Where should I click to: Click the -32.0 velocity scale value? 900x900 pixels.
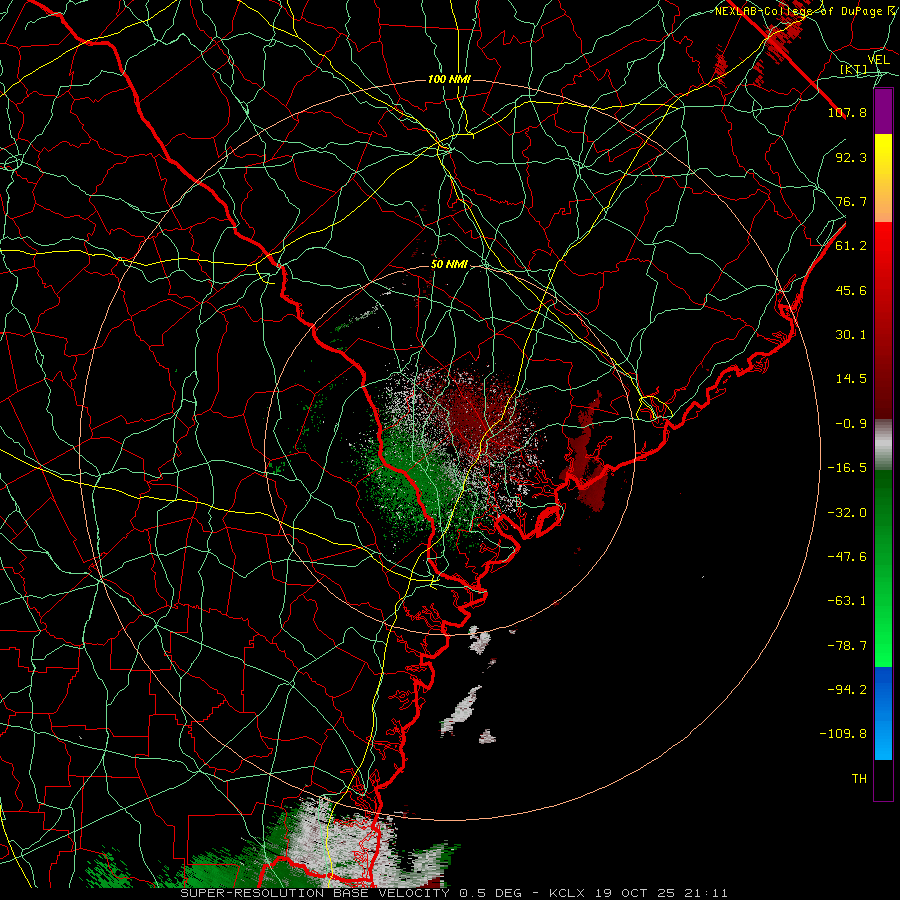847,513
